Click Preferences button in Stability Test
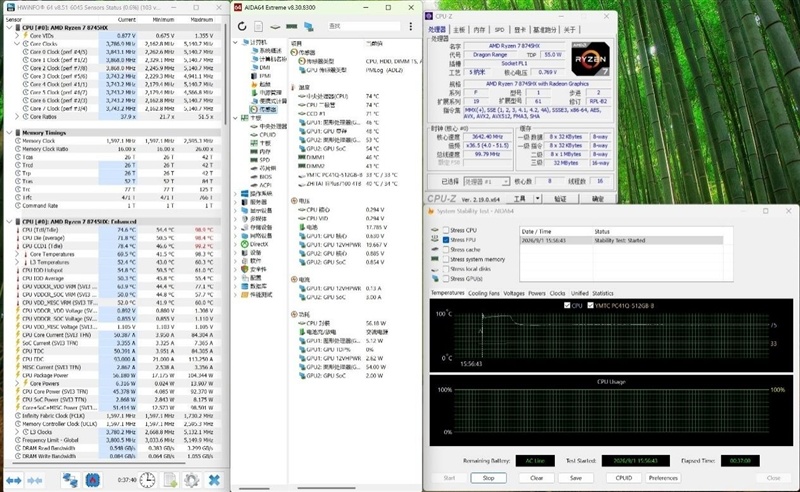The image size is (800, 492). [663, 478]
